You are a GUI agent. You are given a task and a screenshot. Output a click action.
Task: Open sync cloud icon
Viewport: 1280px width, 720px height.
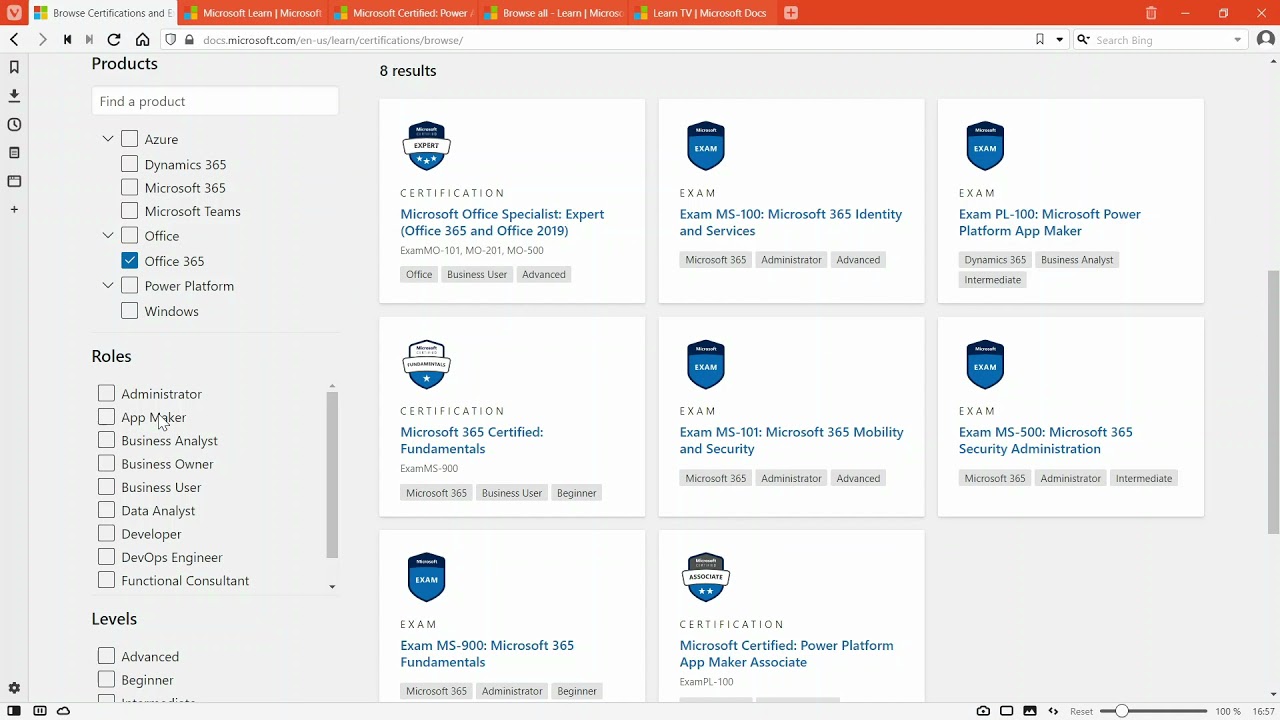pos(63,711)
